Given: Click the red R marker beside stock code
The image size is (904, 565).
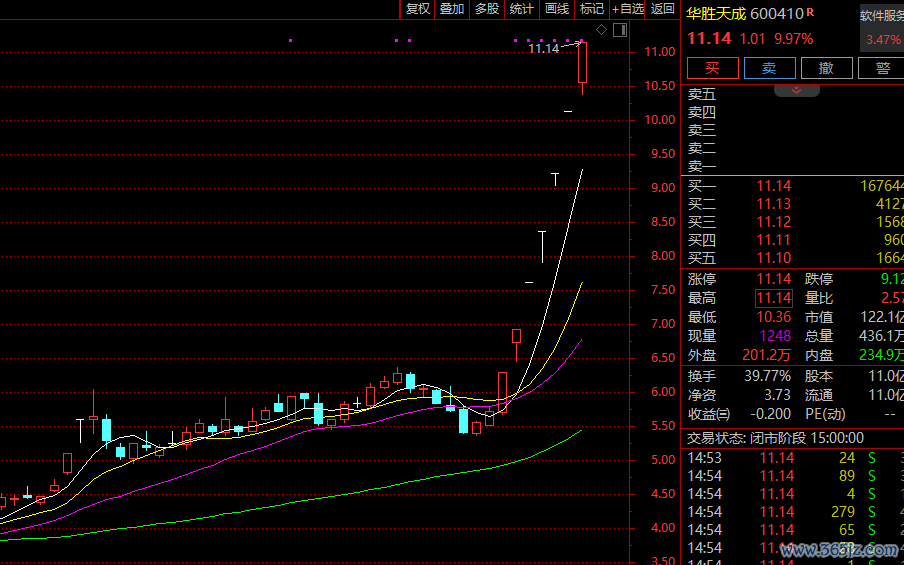Looking at the screenshot, I should coord(810,11).
